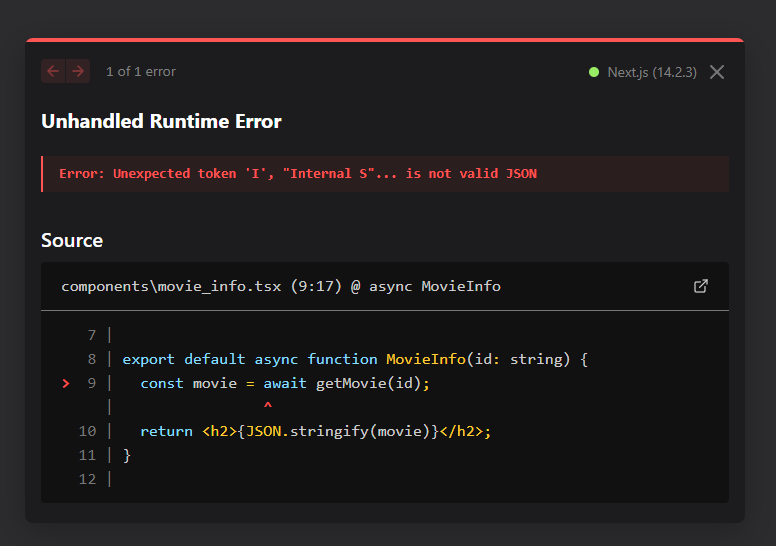Click the Source heading
The image size is (776, 546).
(72, 241)
